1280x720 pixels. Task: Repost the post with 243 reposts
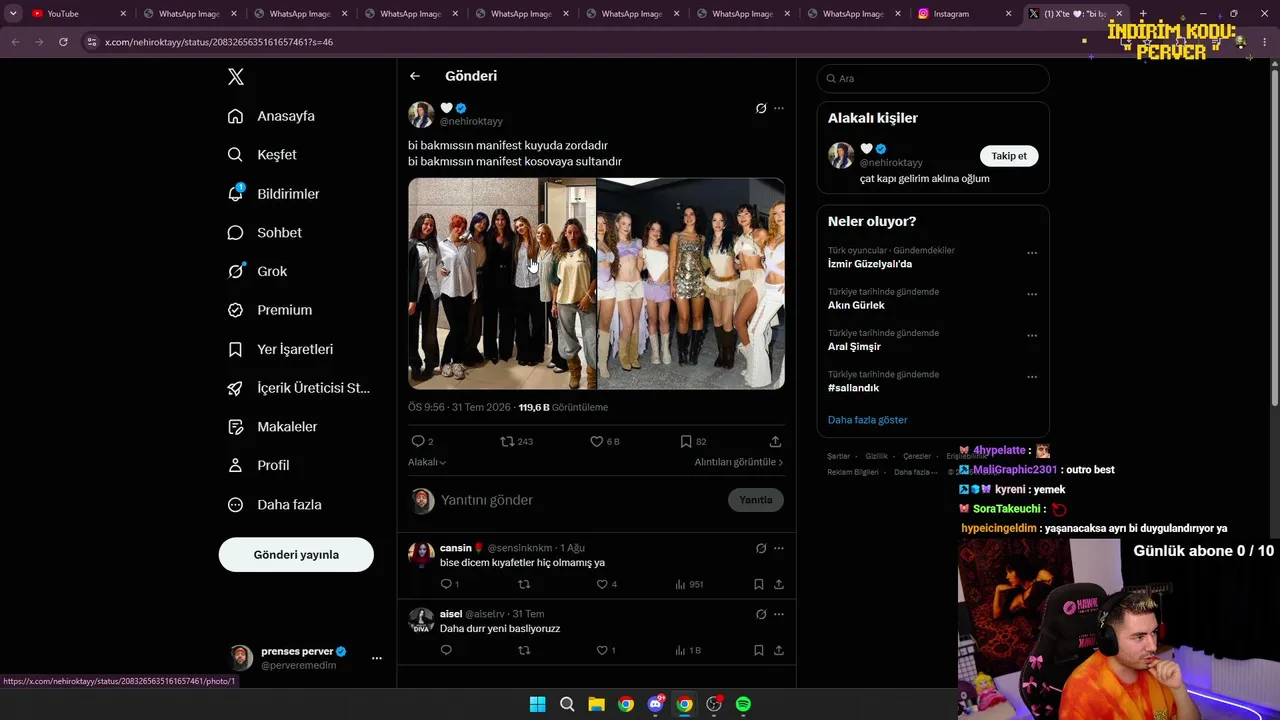(507, 441)
